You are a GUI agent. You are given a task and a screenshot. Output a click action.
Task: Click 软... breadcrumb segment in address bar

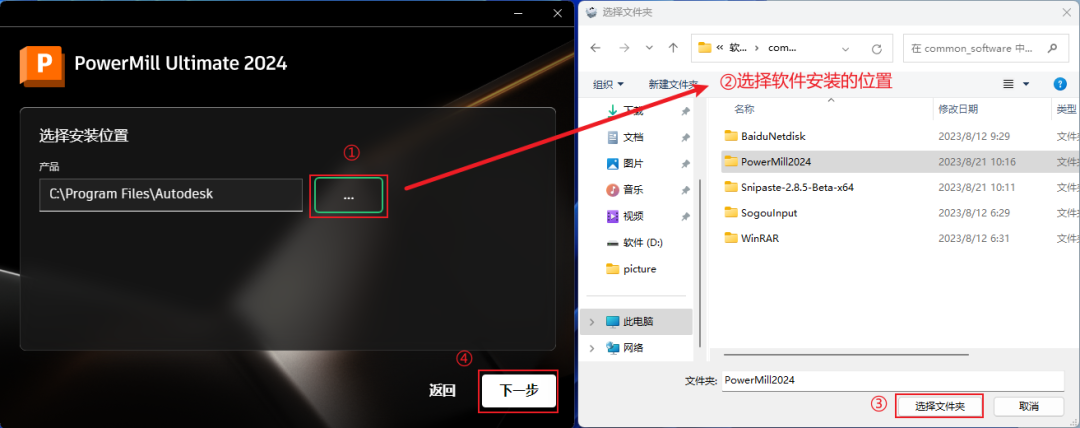coord(738,49)
